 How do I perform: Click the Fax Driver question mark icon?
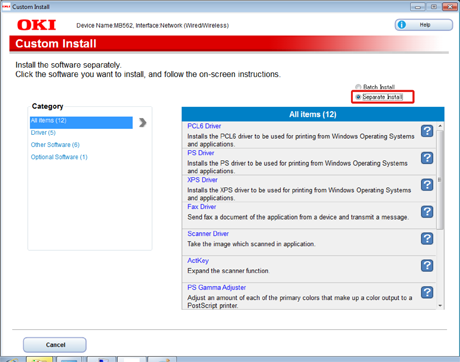tap(427, 212)
